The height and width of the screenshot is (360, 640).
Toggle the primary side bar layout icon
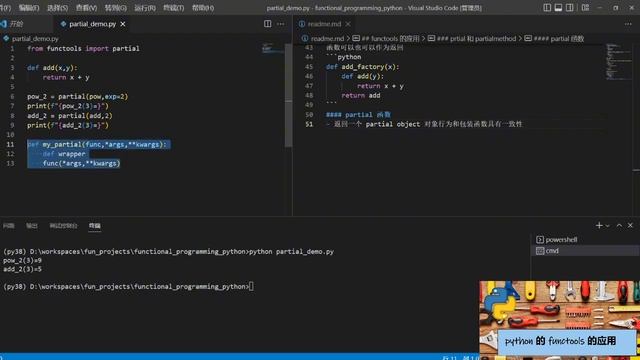pyautogui.click(x=547, y=8)
